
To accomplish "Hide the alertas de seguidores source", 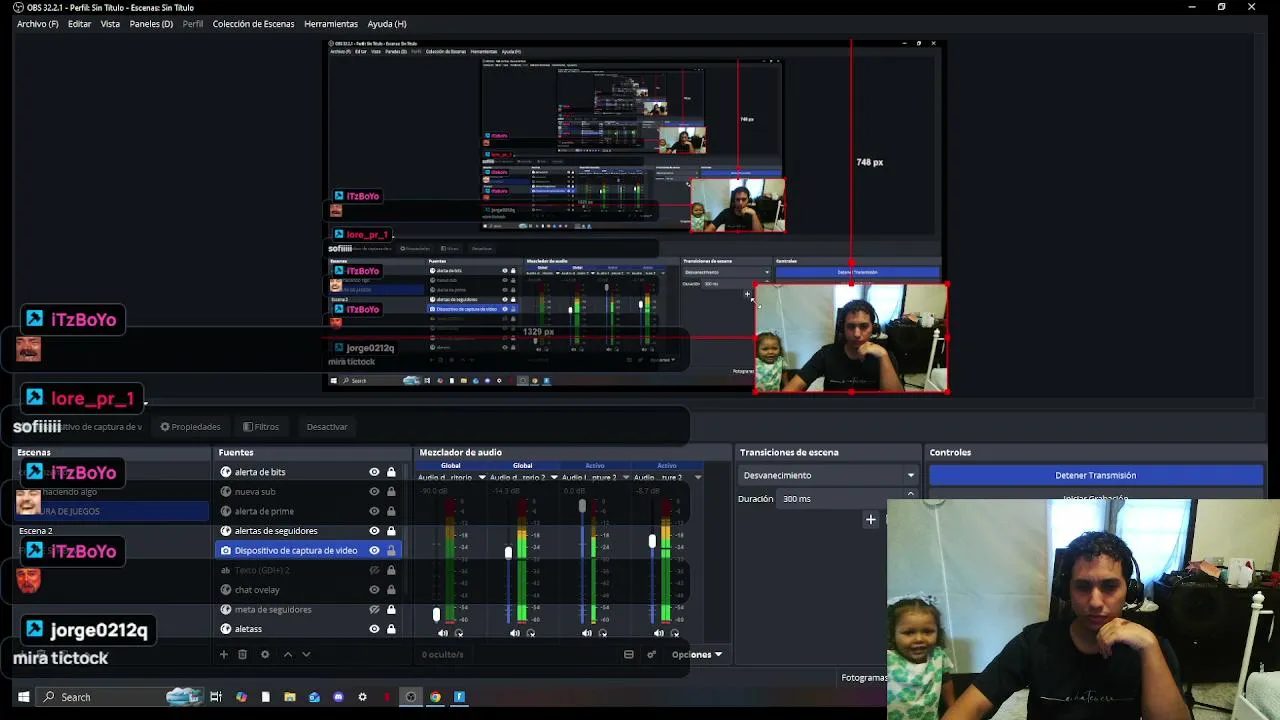I will 374,531.
